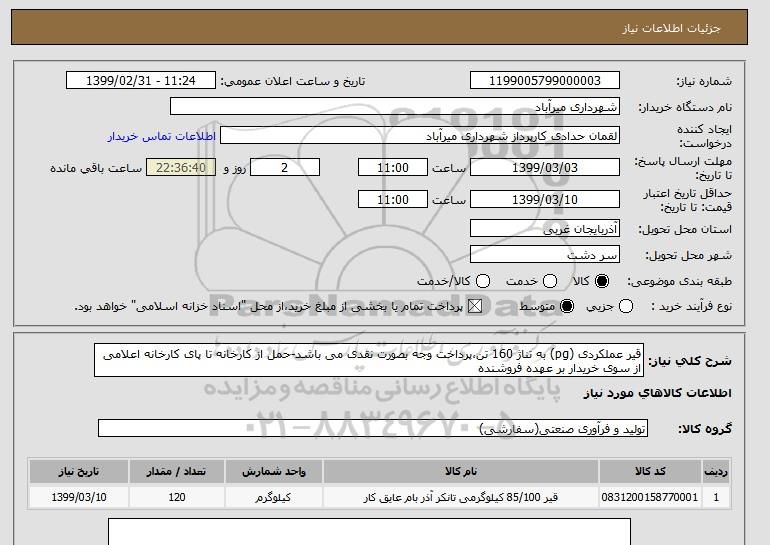Click the گروه کالا field تولید و فرآوری صنعتی
Viewport: 770px width, 545px height.
[x=373, y=429]
